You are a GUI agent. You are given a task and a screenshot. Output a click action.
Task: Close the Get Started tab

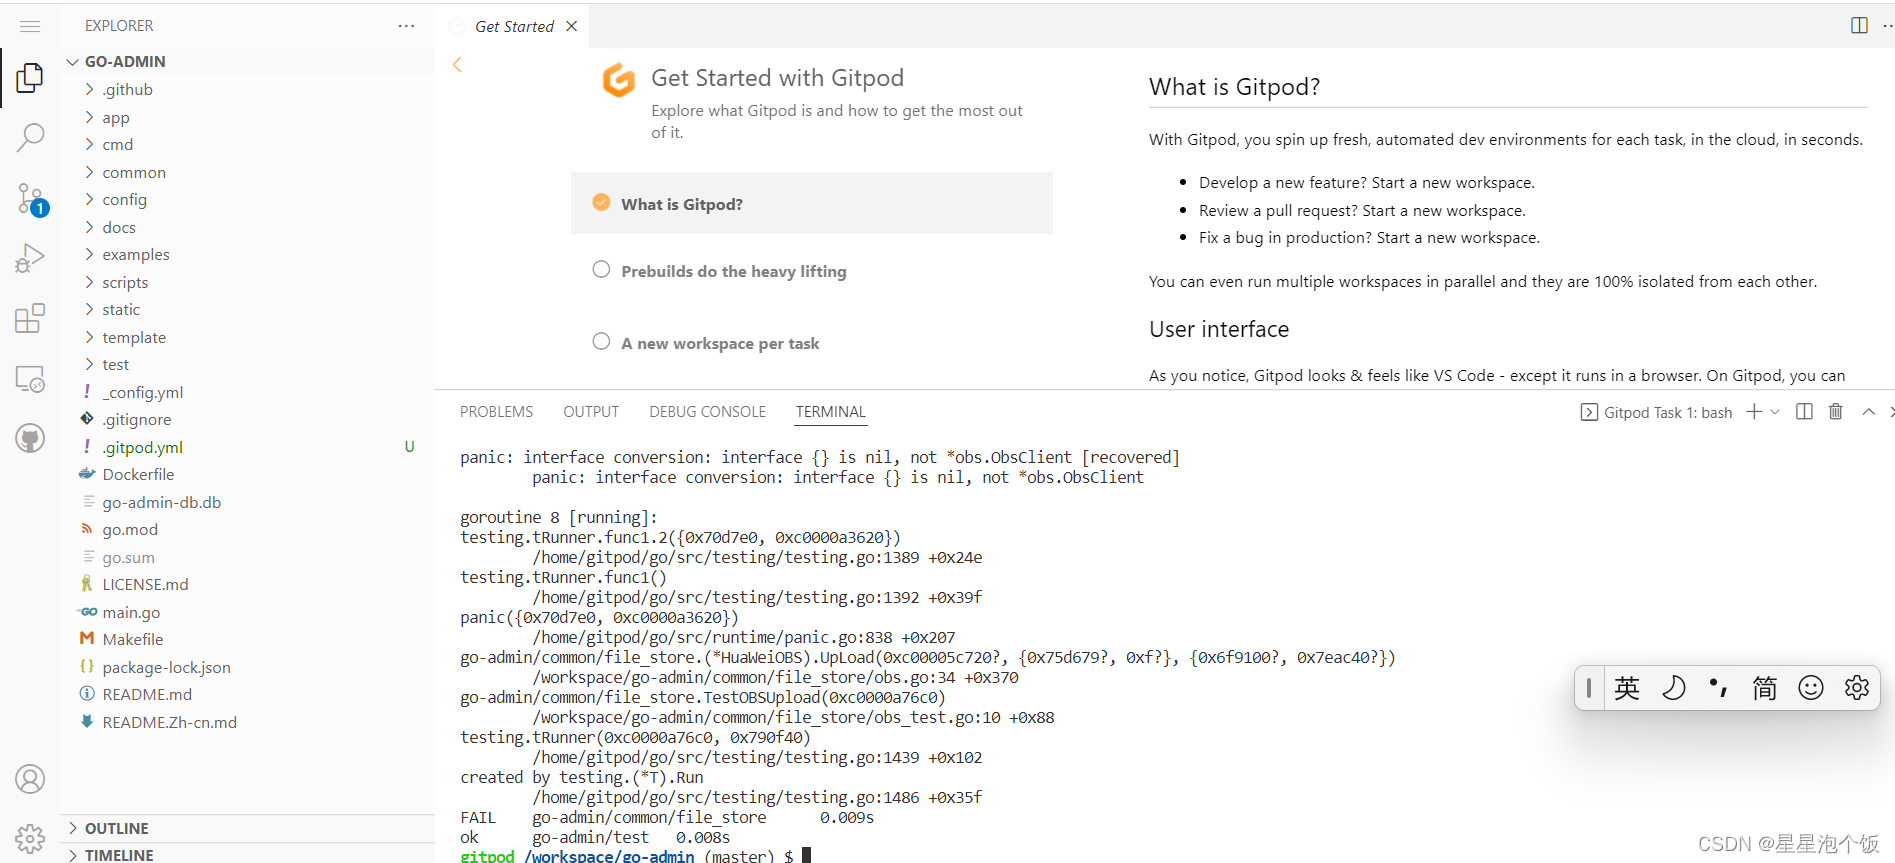pyautogui.click(x=572, y=26)
